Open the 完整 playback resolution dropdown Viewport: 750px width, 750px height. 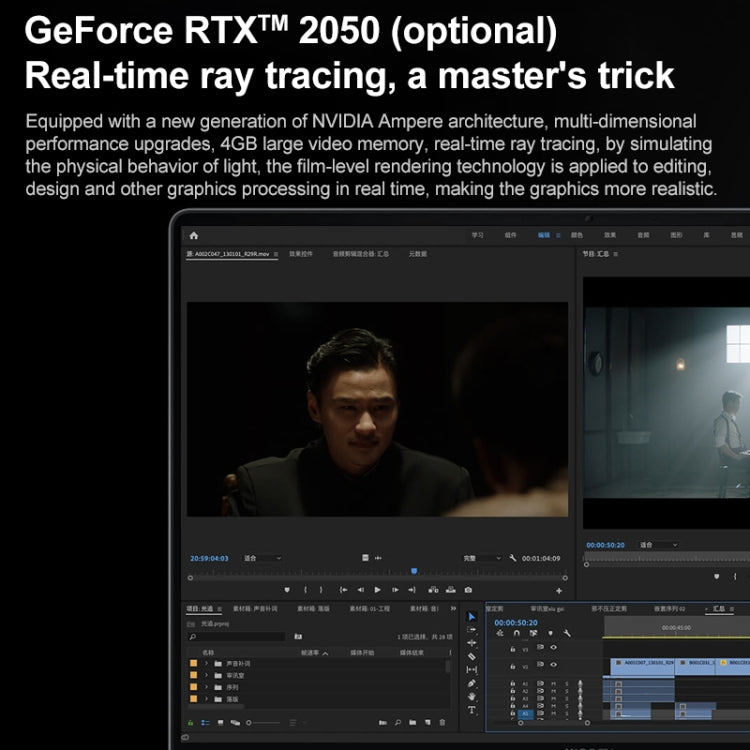[x=482, y=558]
